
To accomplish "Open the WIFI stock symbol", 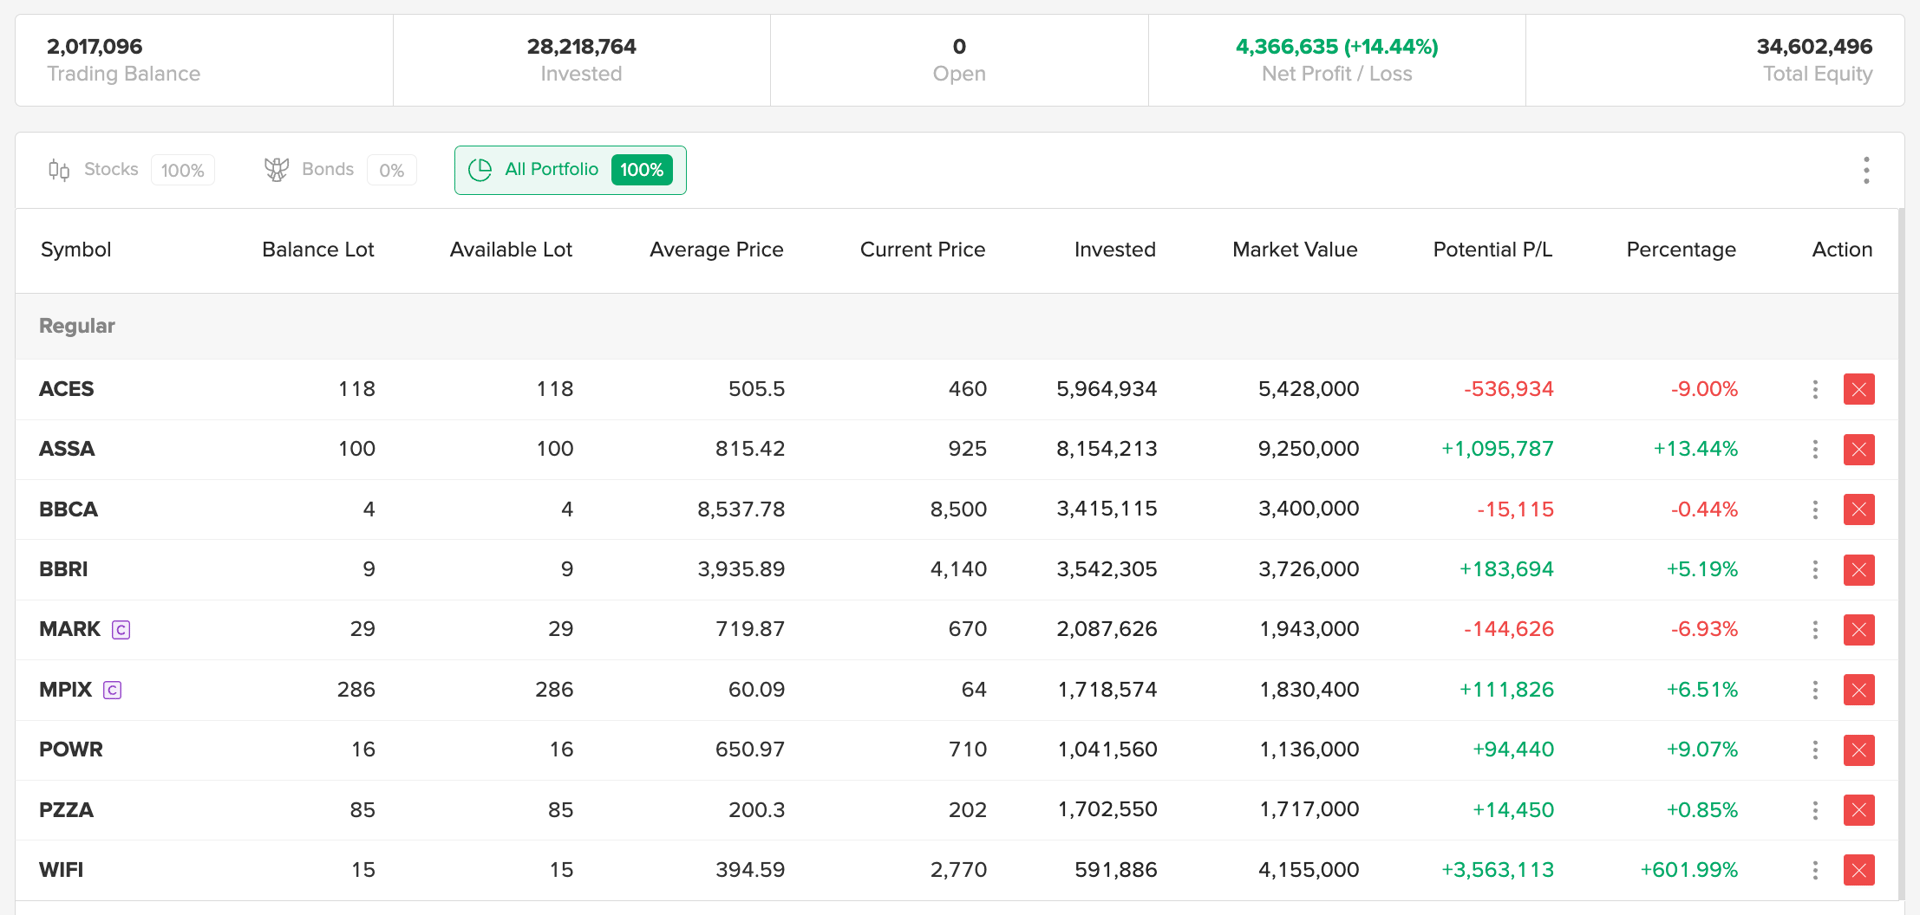I will click(x=61, y=869).
